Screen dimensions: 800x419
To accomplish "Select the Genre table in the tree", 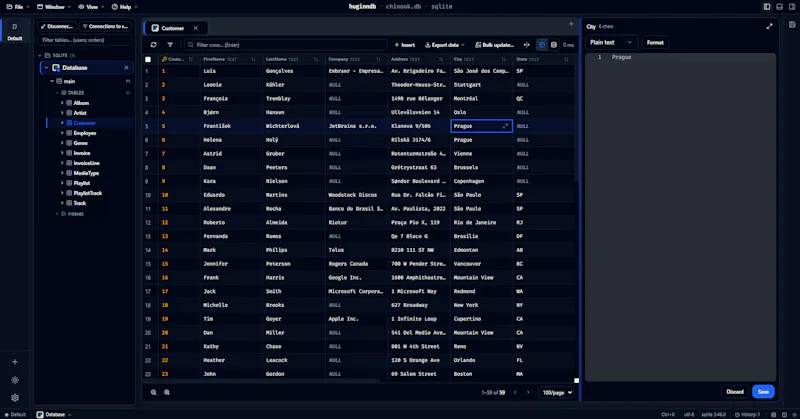I will click(x=80, y=143).
